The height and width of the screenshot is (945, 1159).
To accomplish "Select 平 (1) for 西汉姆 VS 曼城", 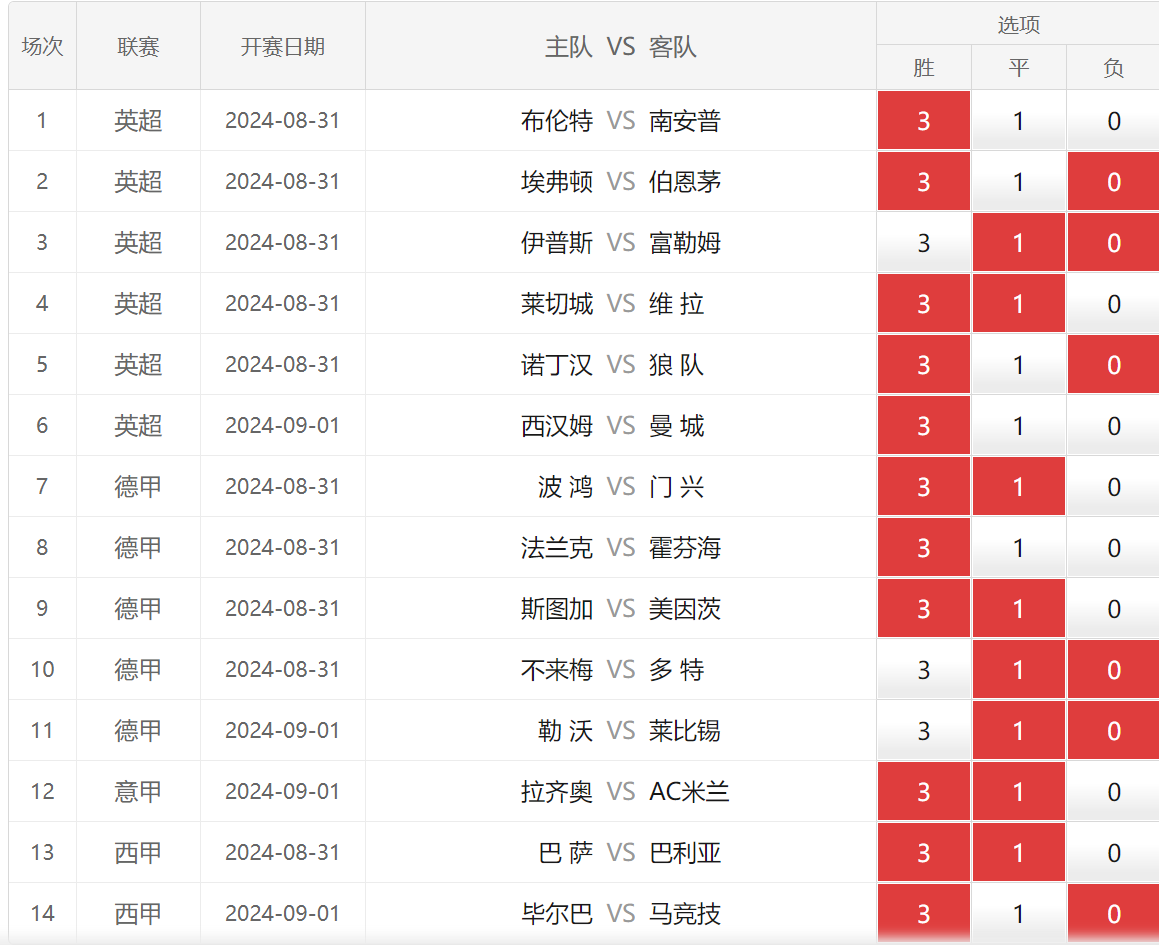I will pos(1019,425).
